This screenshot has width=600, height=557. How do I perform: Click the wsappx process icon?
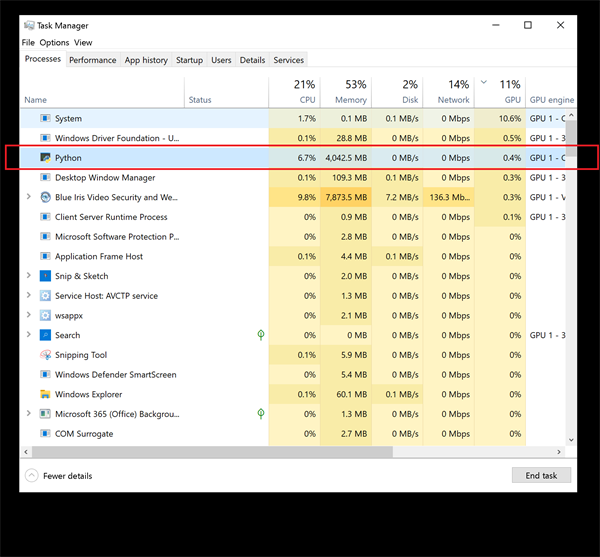pos(45,315)
